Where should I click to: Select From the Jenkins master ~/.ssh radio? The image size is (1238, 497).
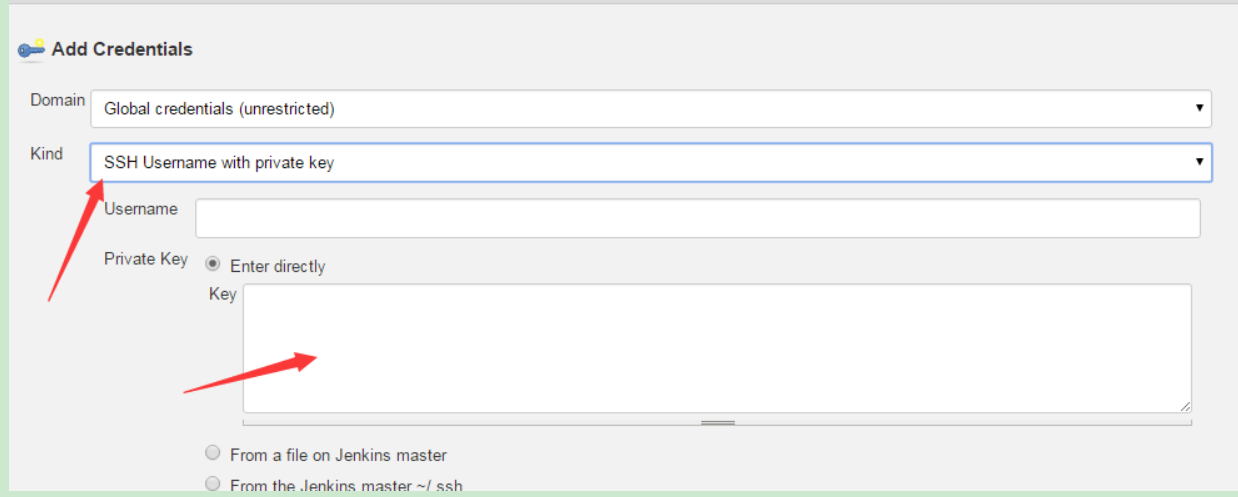pos(213,484)
